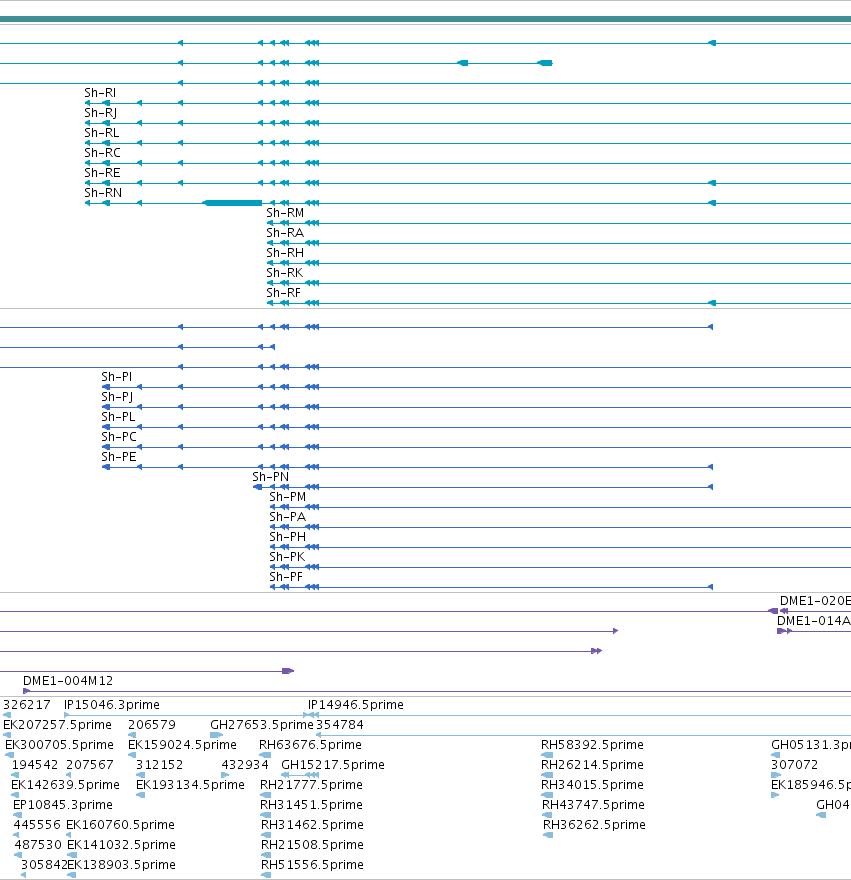Screen dimensions: 851x880
Task: Open the Sh-RF transcript label
Action: [283, 292]
